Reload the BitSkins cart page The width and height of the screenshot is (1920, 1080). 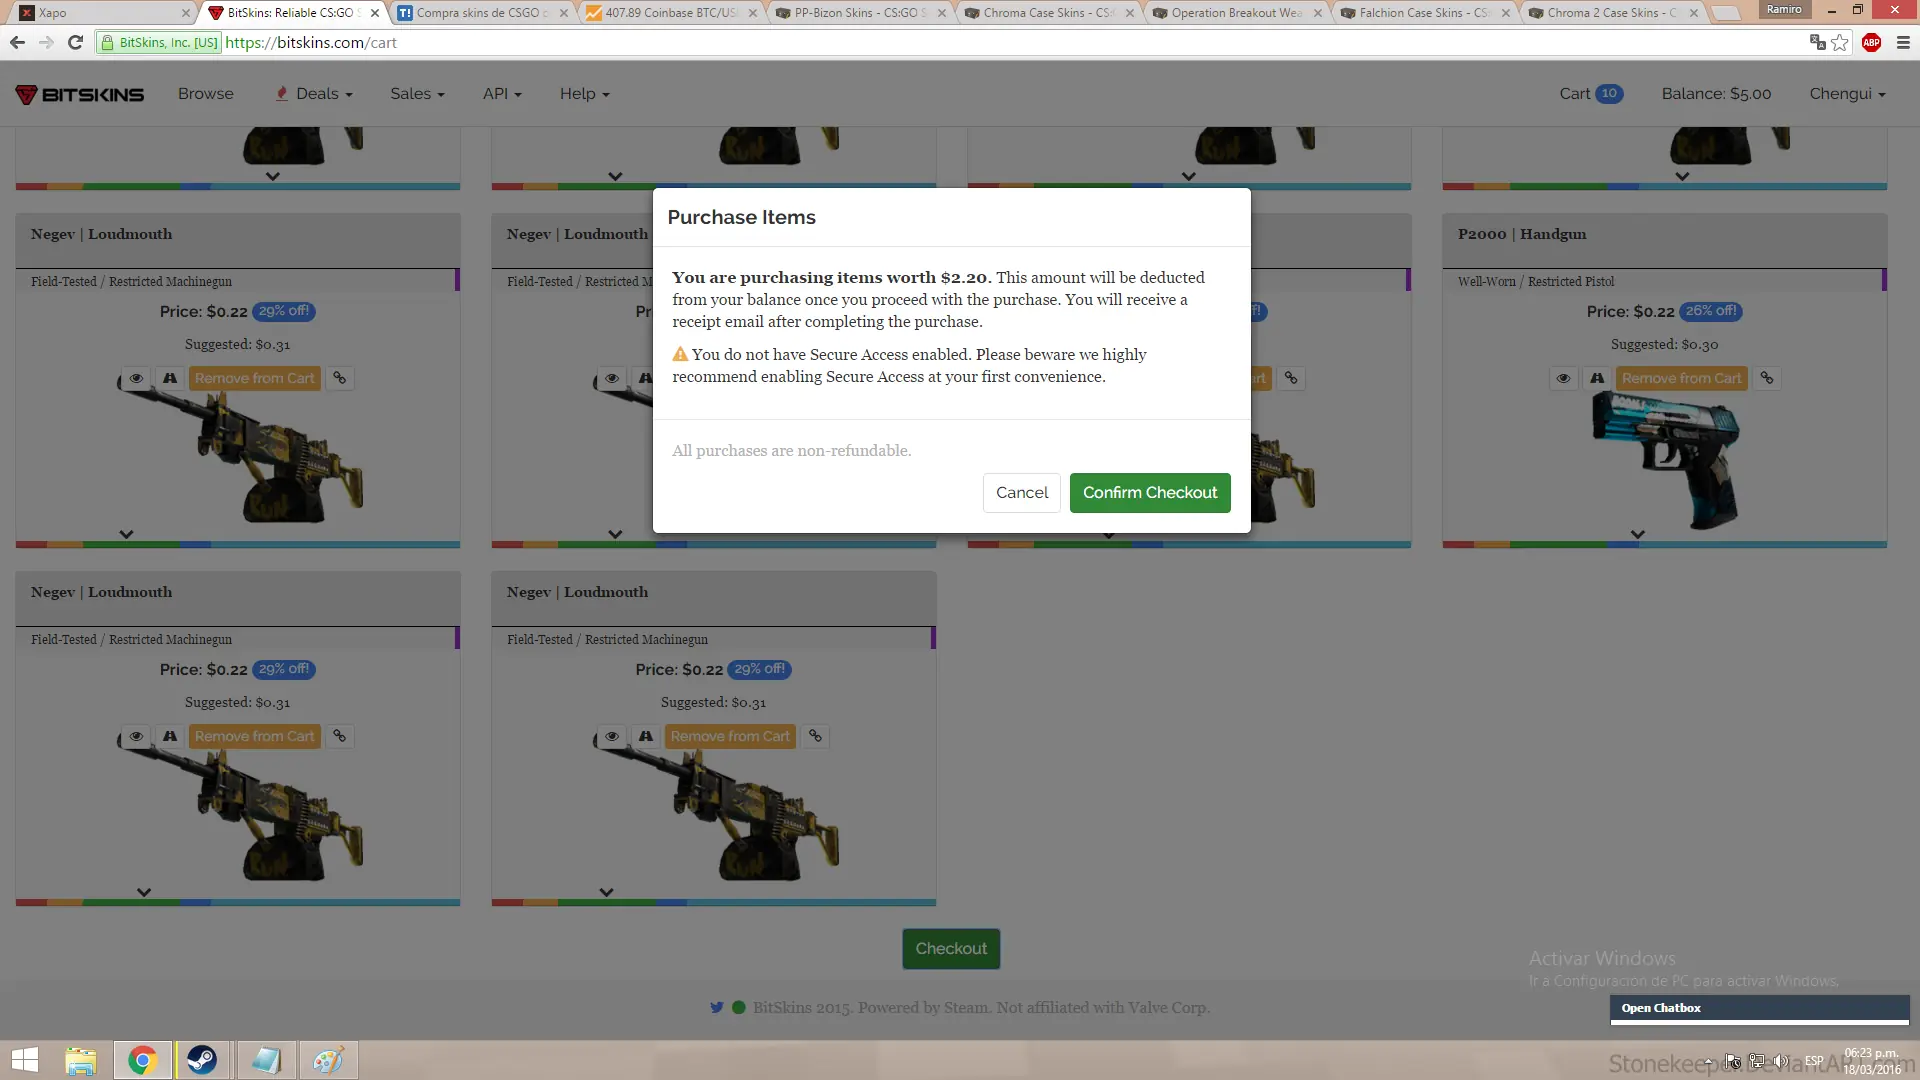tap(75, 42)
